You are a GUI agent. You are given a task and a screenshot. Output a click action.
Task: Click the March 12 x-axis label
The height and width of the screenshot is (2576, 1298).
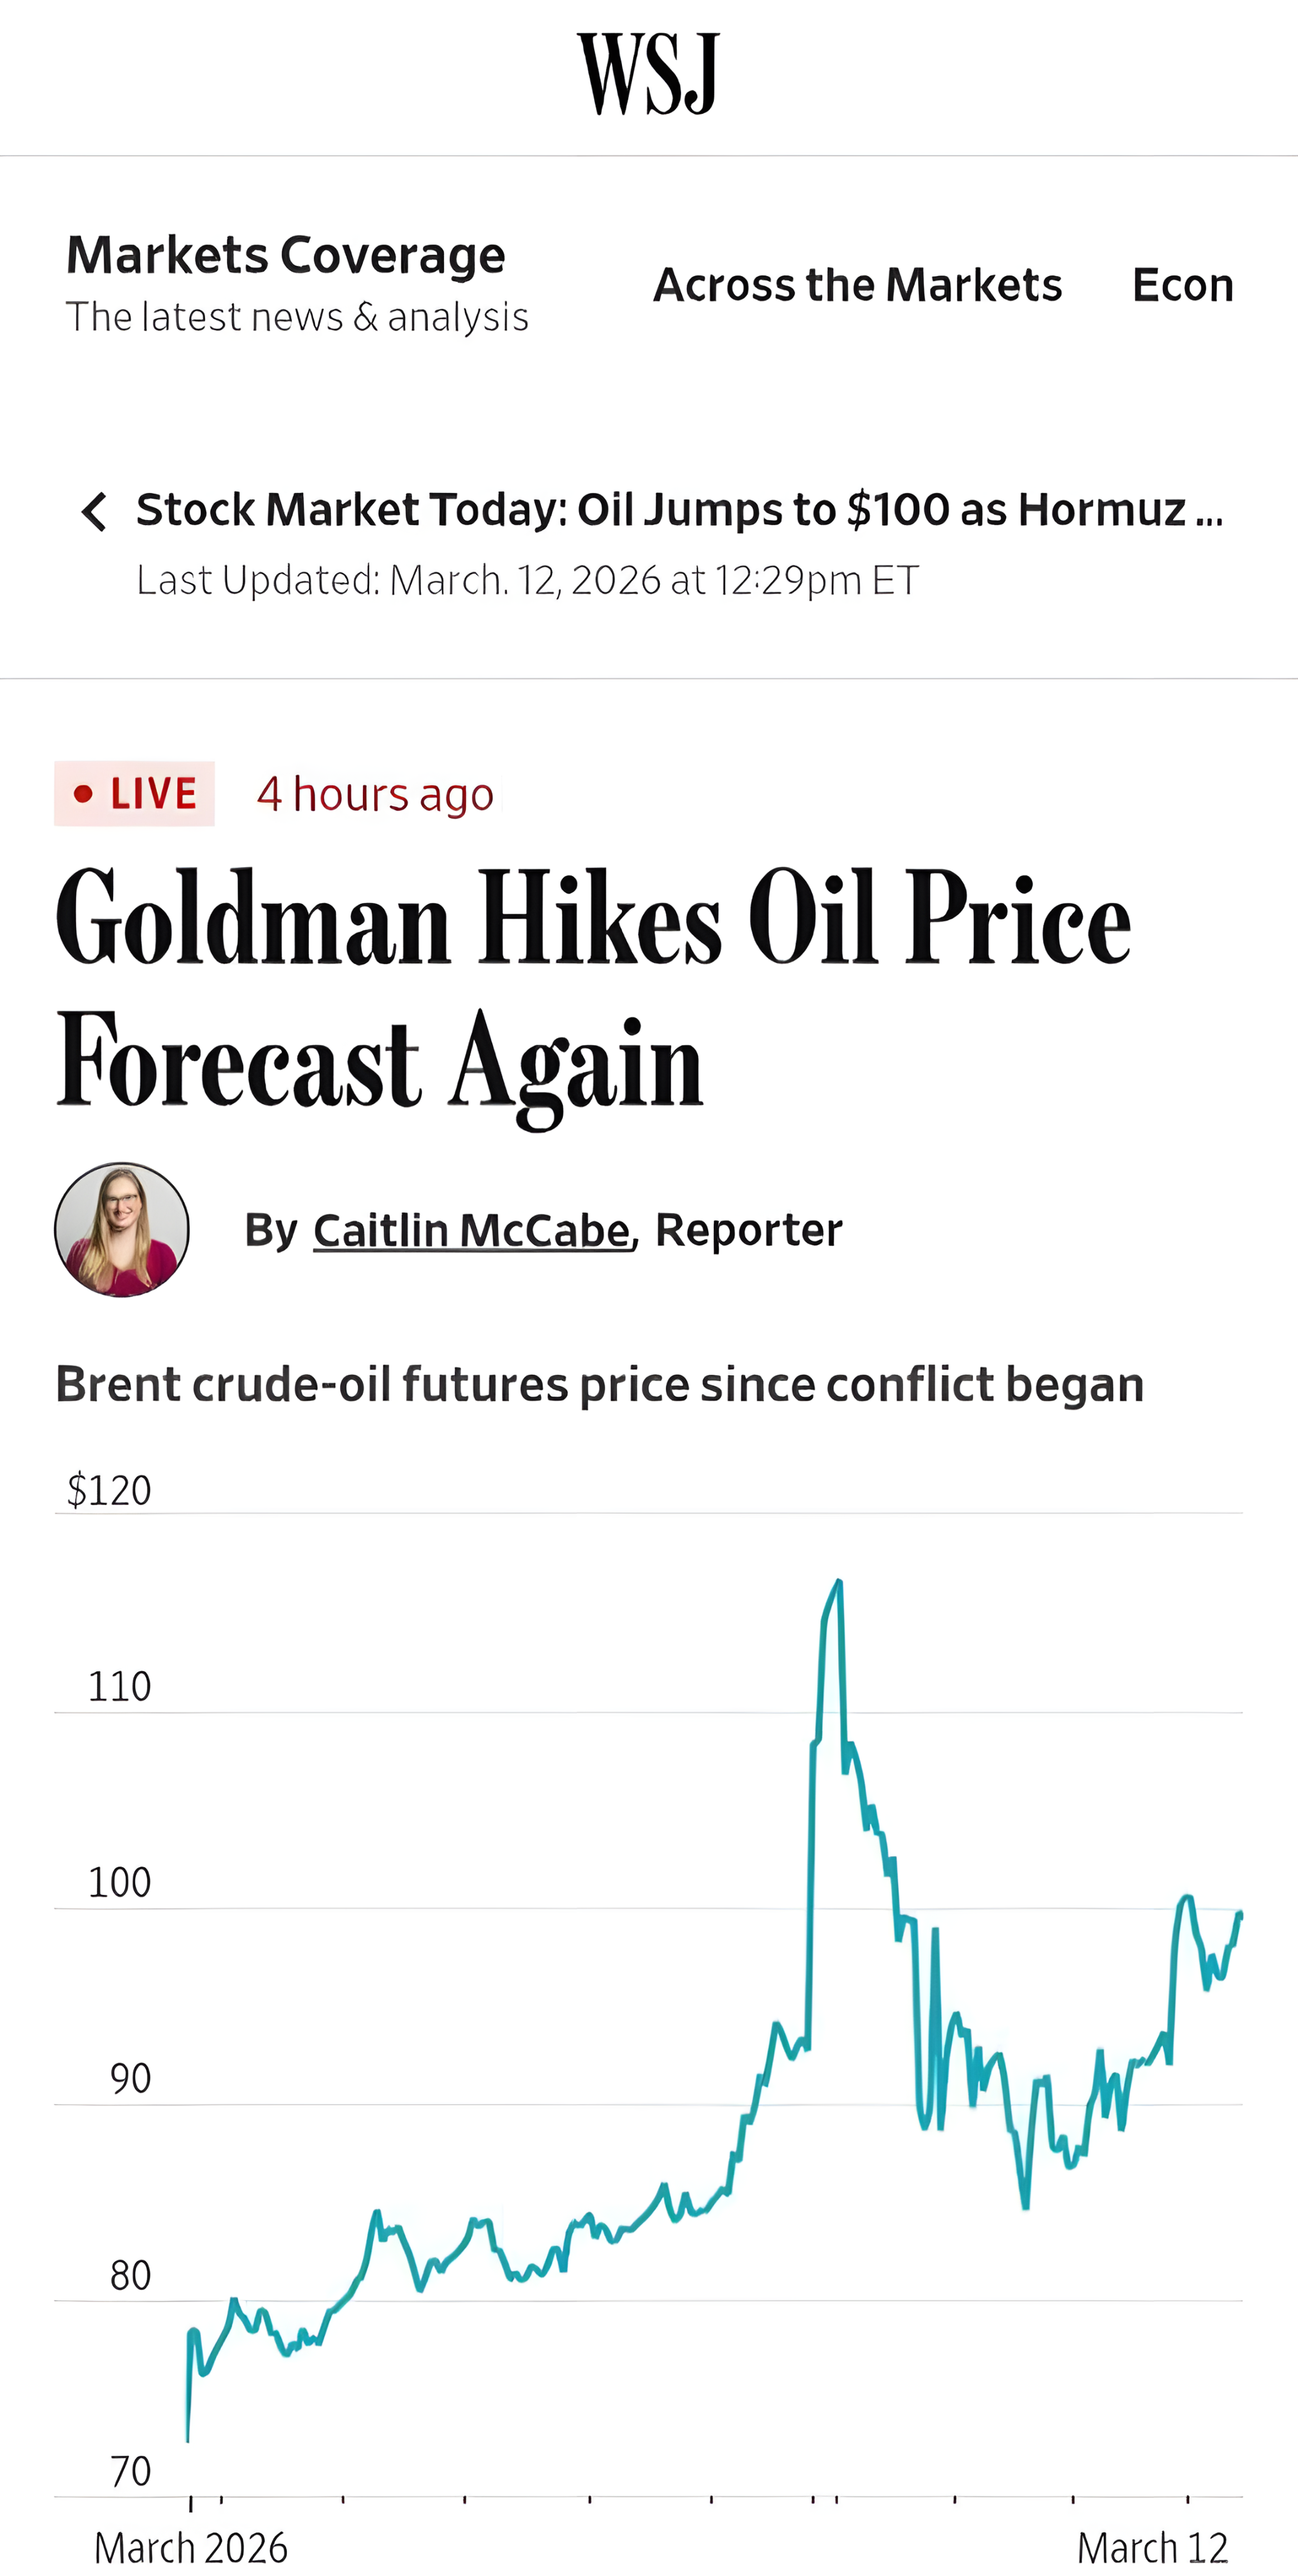[1152, 2547]
